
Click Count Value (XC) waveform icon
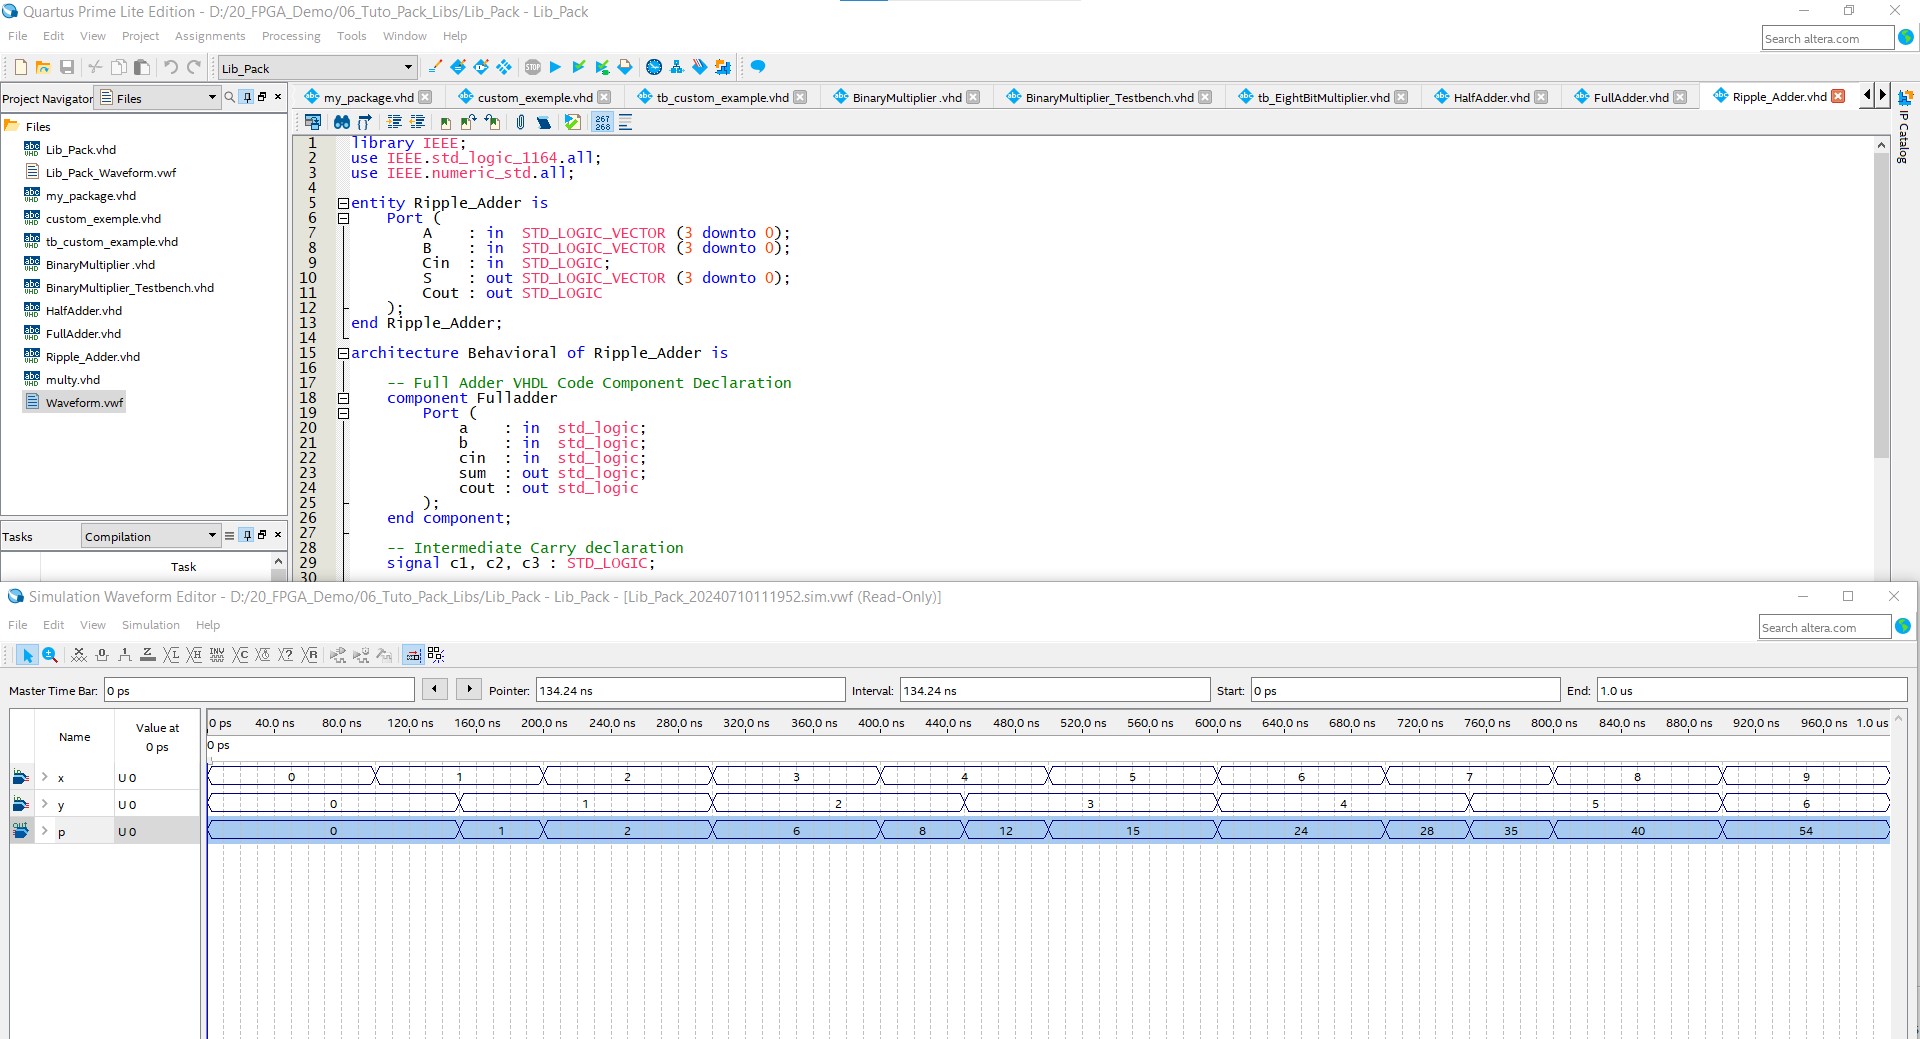click(240, 655)
